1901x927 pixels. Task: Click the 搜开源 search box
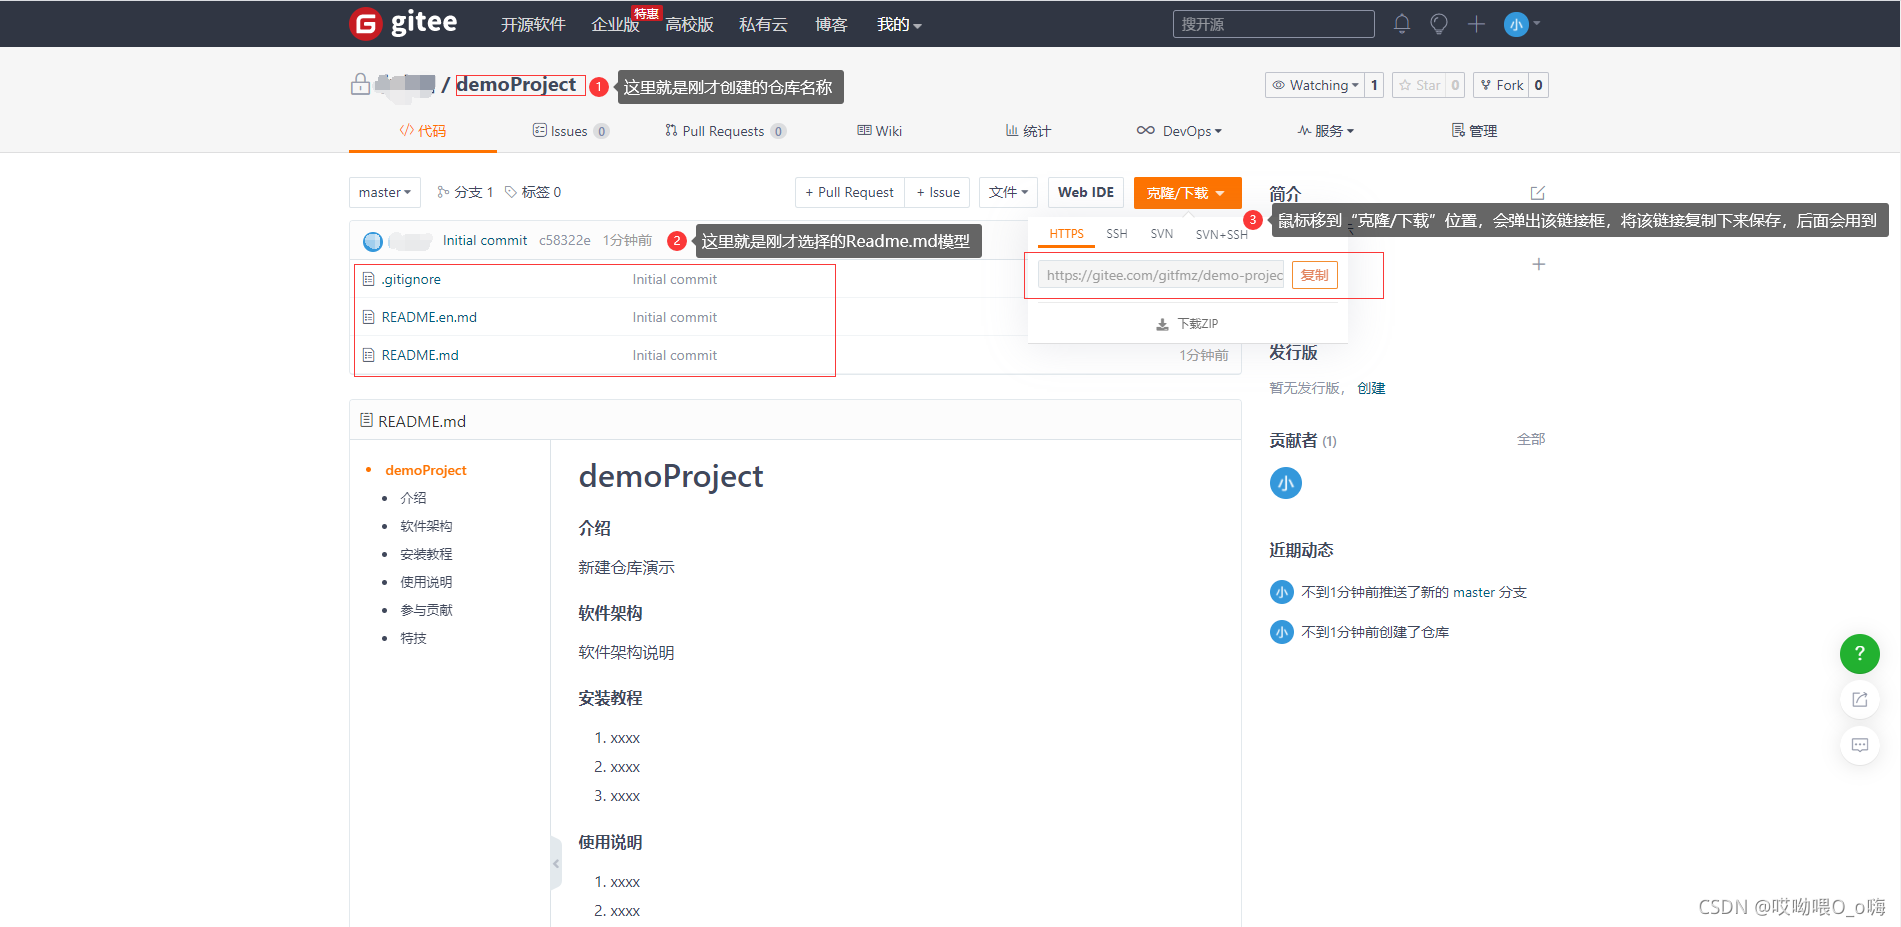[x=1274, y=24]
